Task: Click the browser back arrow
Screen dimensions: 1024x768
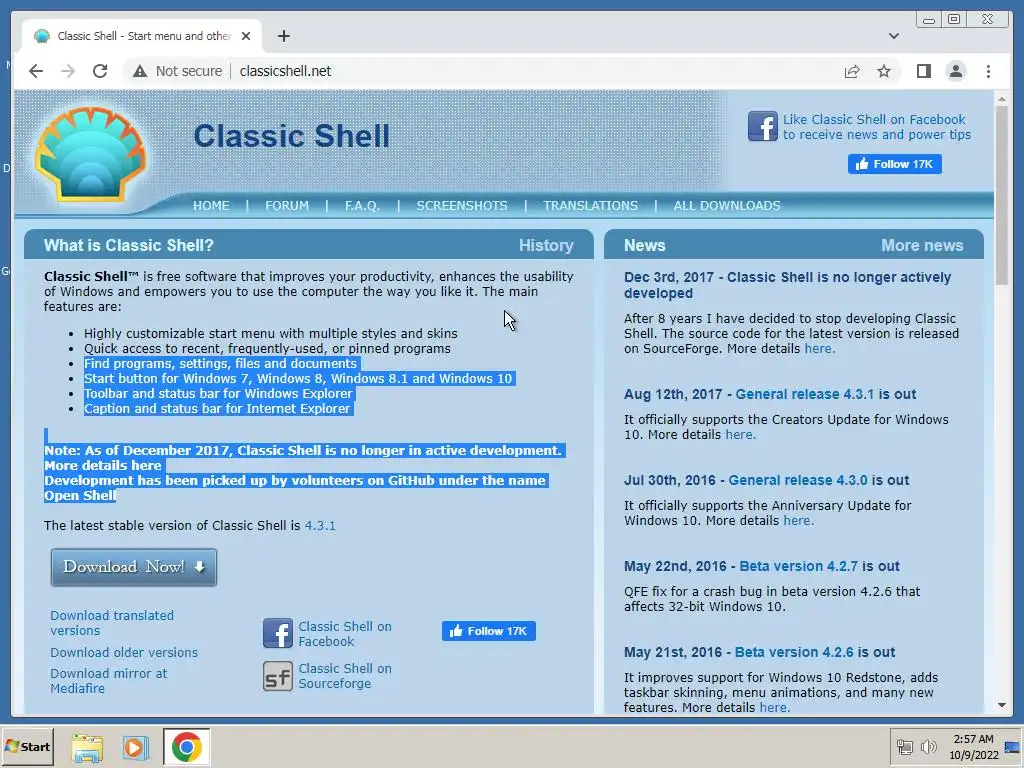Action: 36,71
